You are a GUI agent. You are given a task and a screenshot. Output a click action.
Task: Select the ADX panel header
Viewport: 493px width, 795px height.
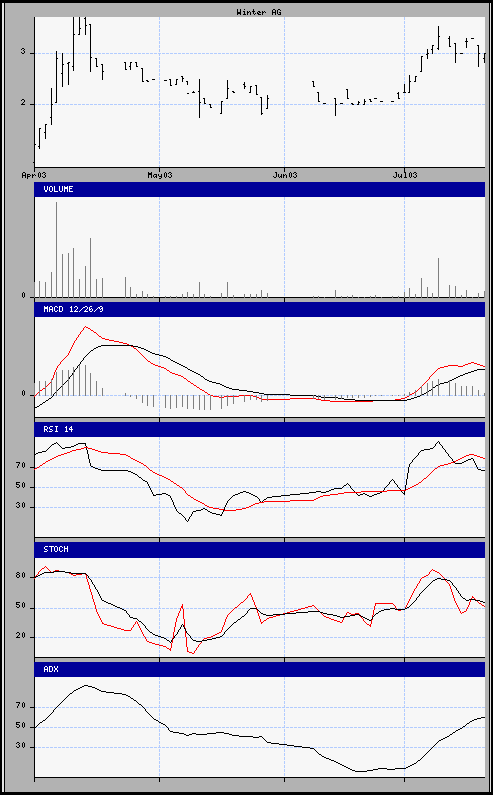pyautogui.click(x=260, y=669)
